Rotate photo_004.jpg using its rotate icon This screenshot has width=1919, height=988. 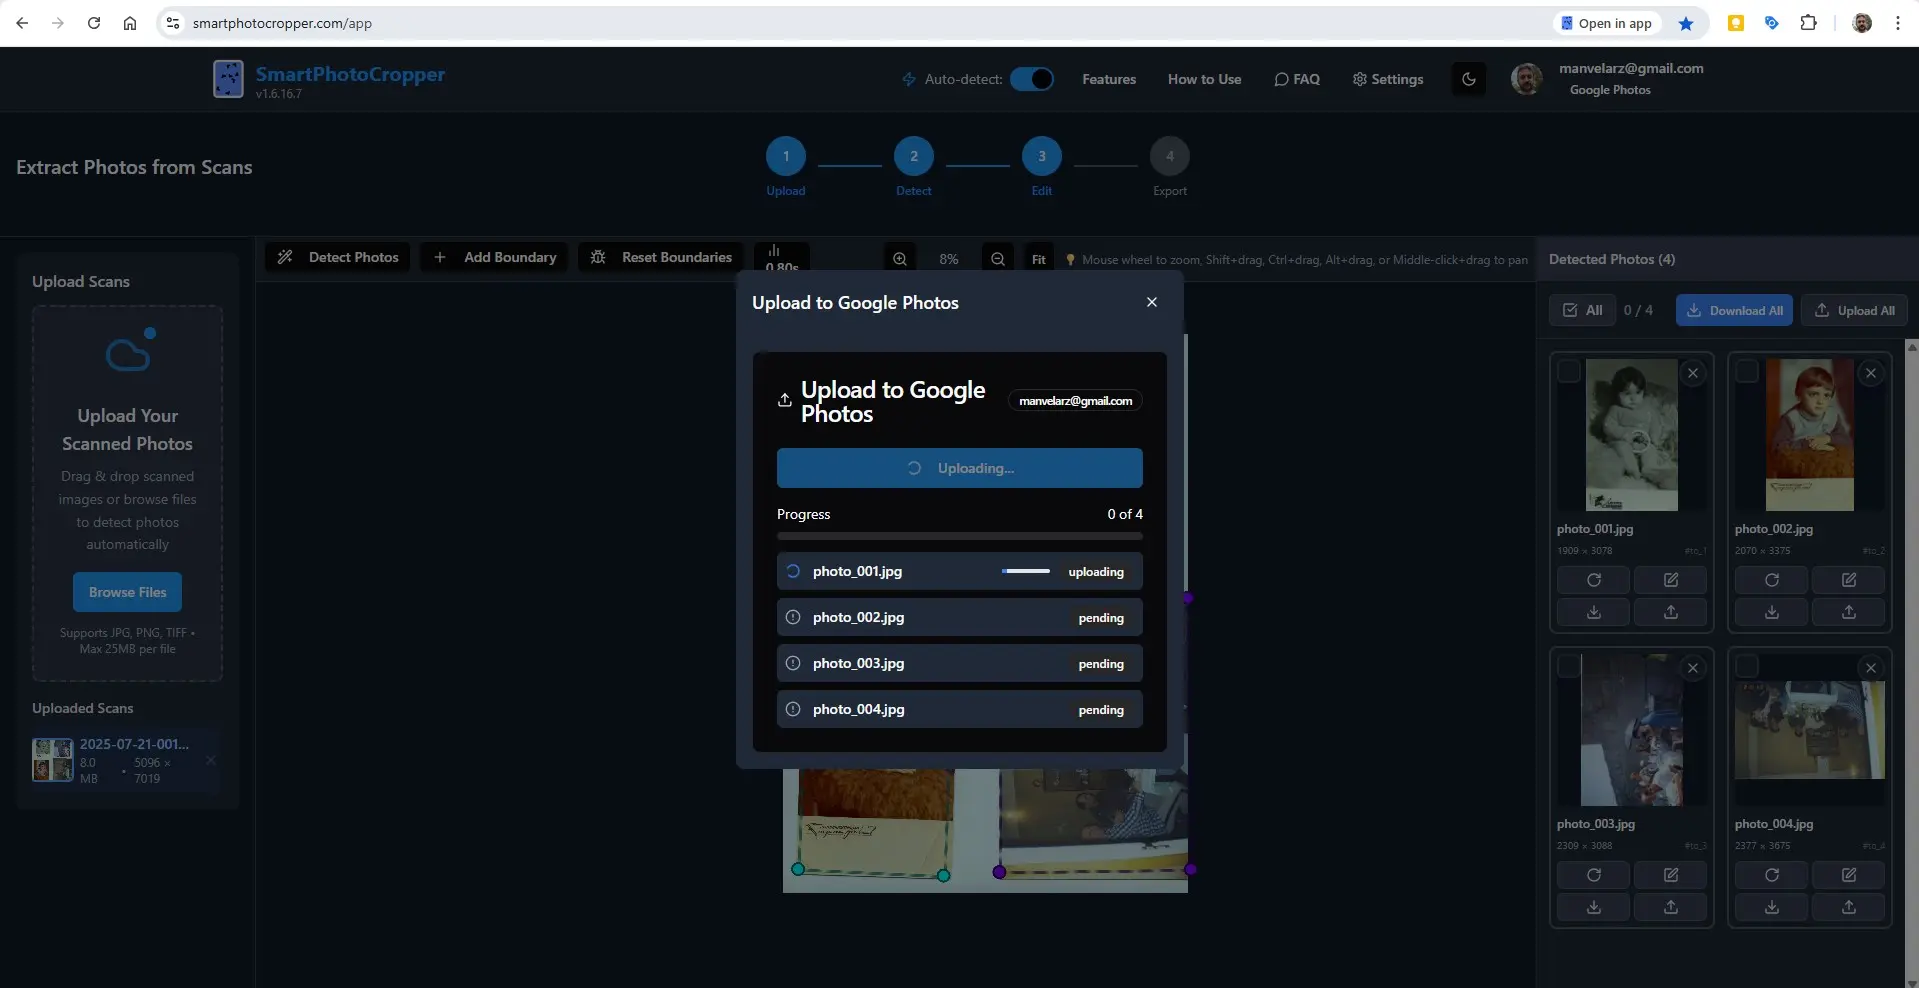coord(1772,875)
